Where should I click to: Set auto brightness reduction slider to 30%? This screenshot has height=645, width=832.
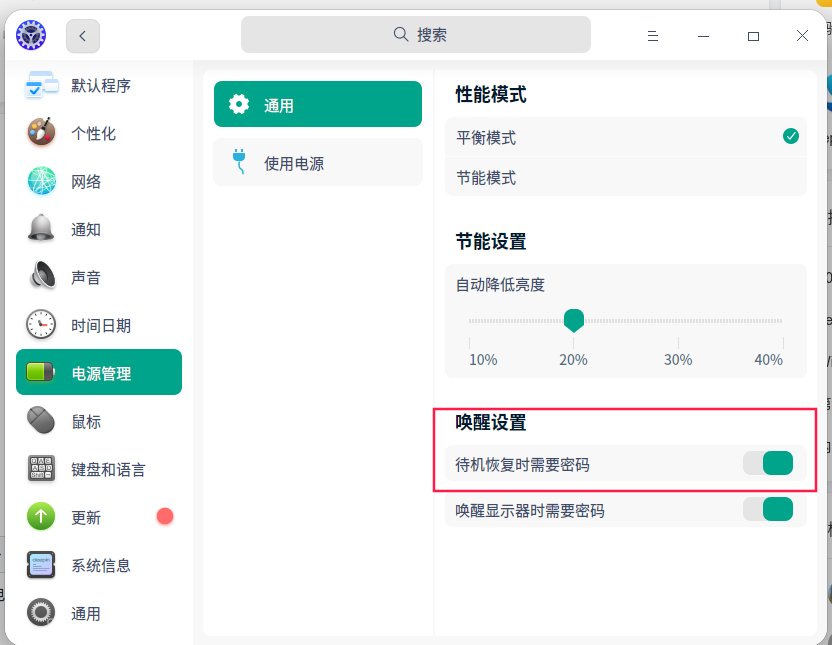pyautogui.click(x=678, y=321)
